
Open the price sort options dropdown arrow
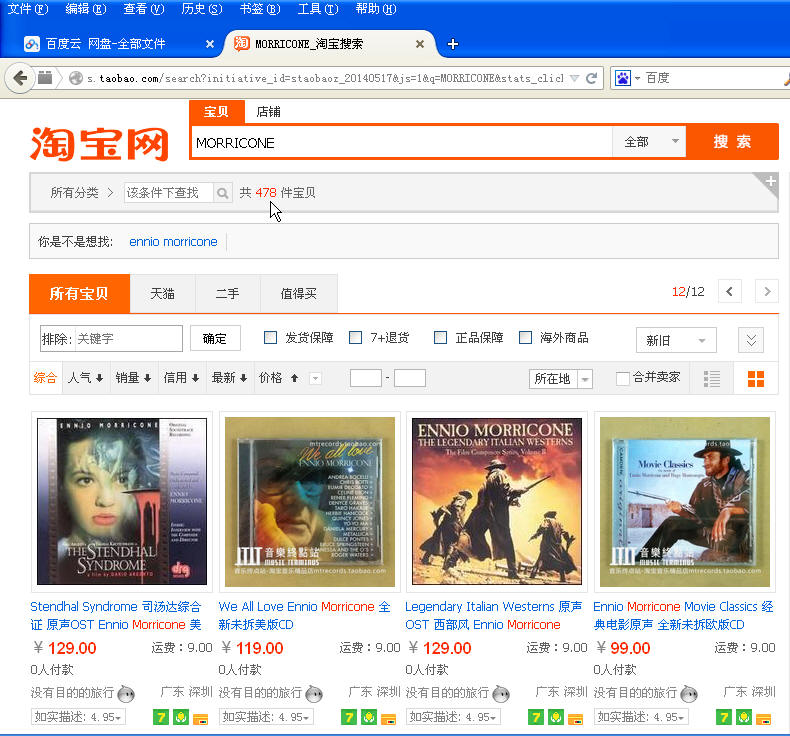(x=315, y=378)
